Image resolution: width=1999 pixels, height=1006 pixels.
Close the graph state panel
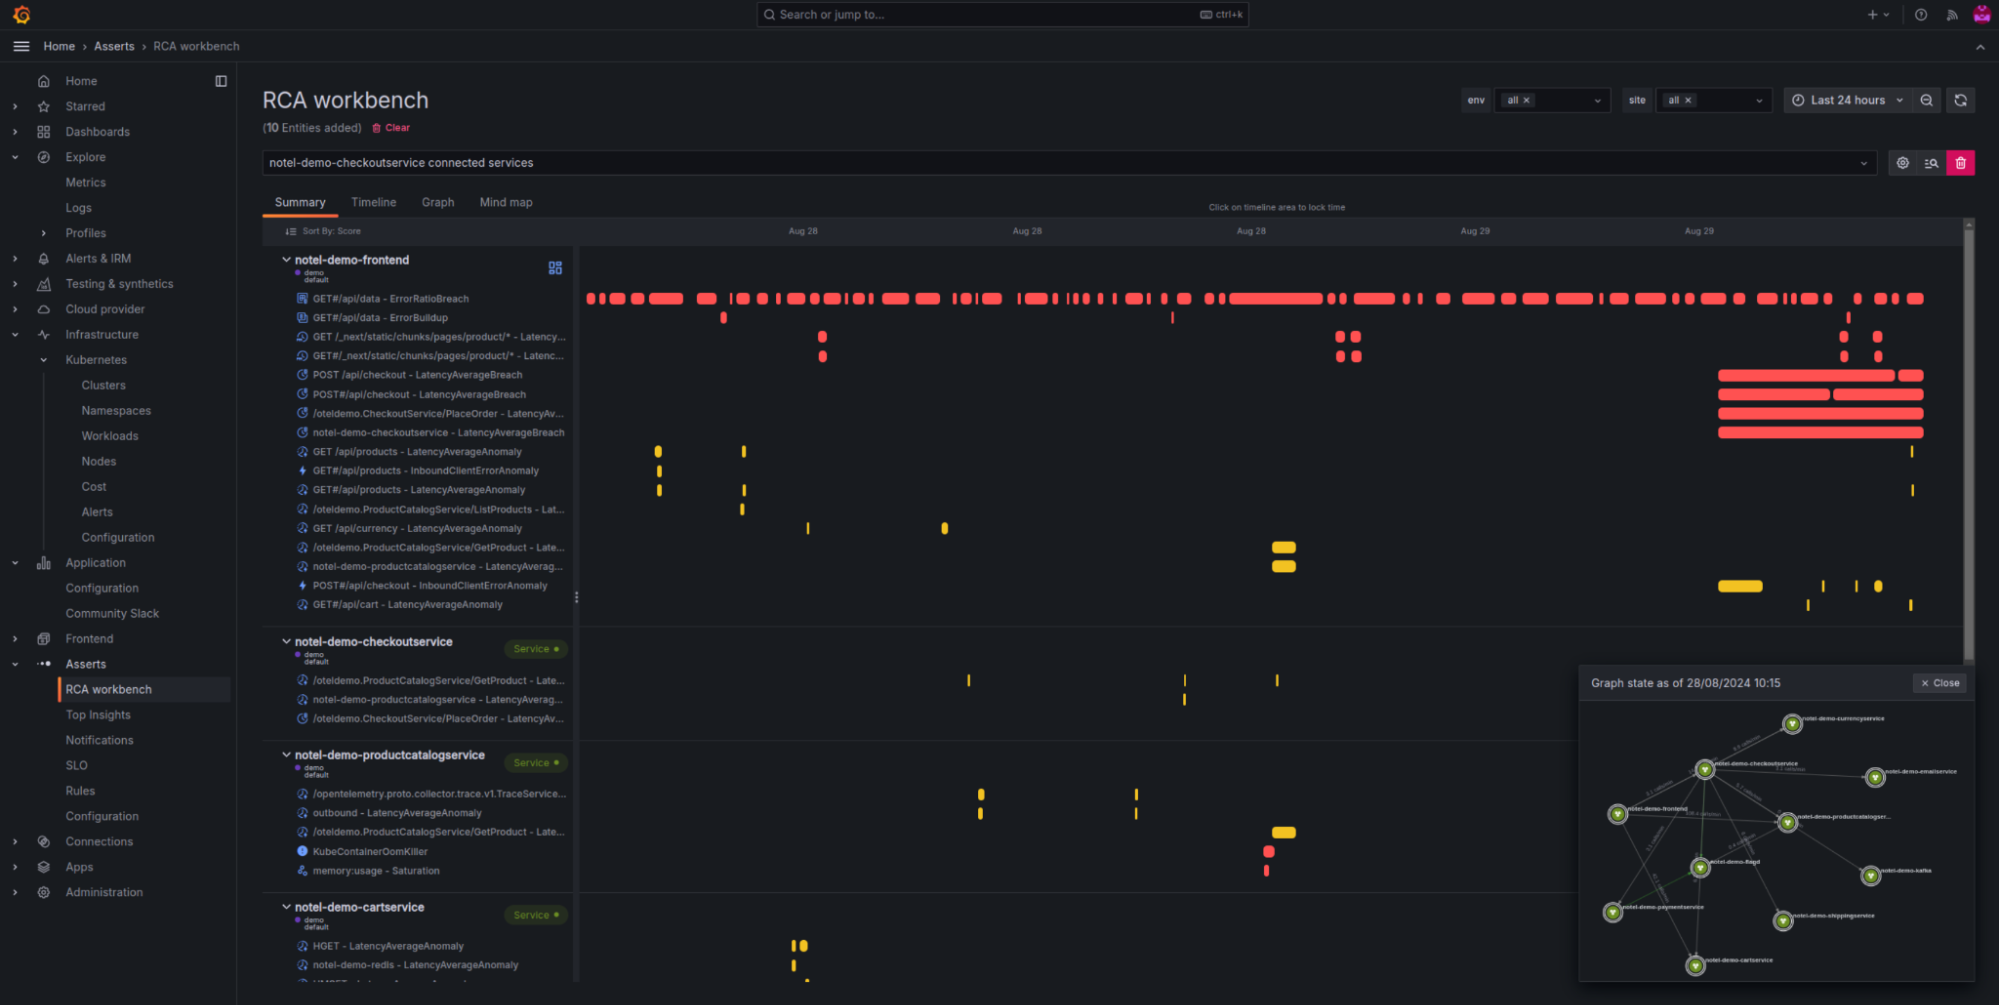pyautogui.click(x=1940, y=683)
